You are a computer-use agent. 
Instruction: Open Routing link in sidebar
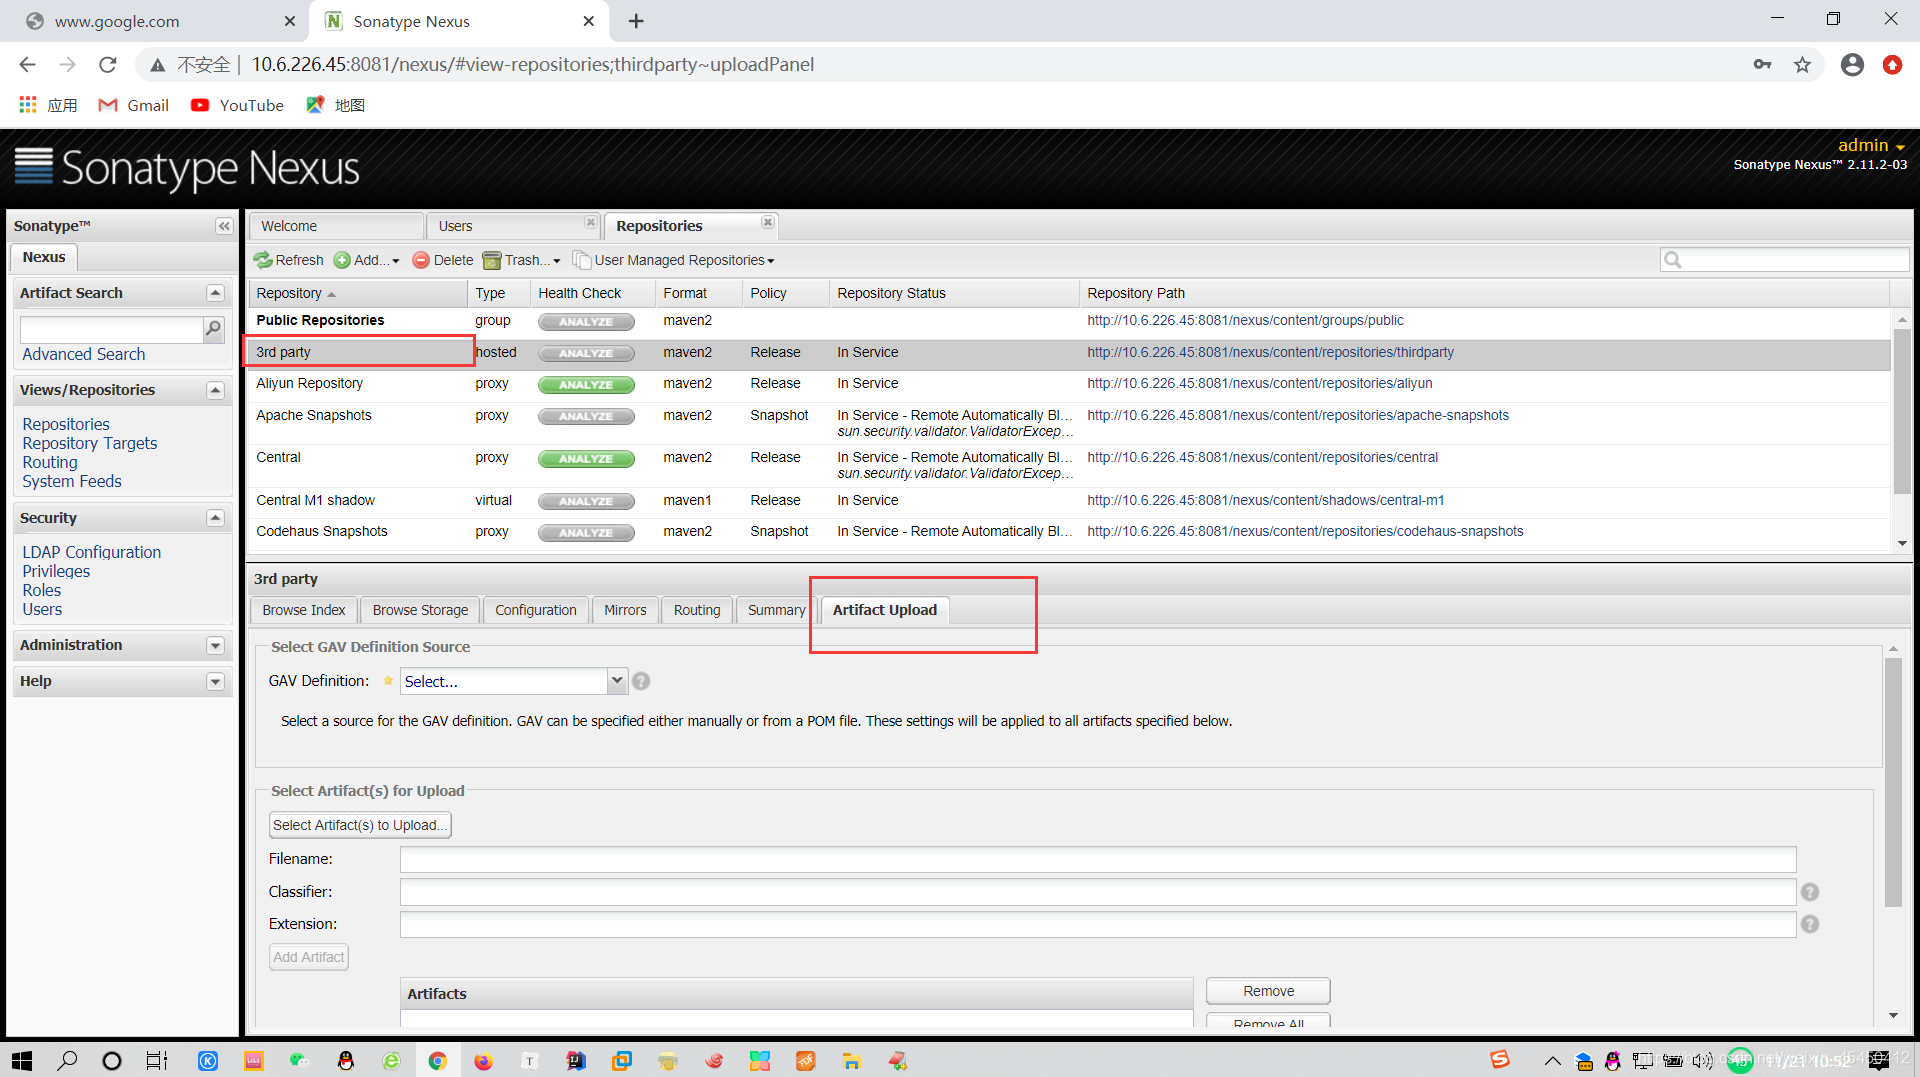point(50,462)
